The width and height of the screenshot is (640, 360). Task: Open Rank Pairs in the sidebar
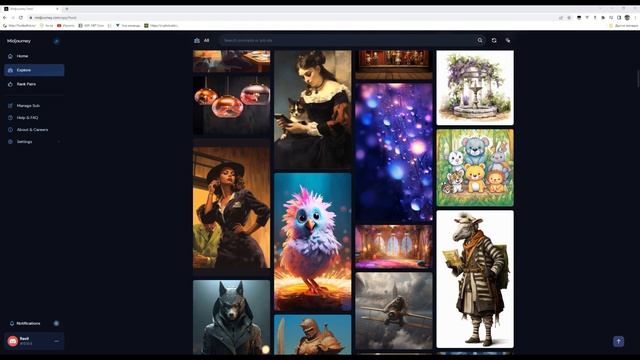point(34,84)
